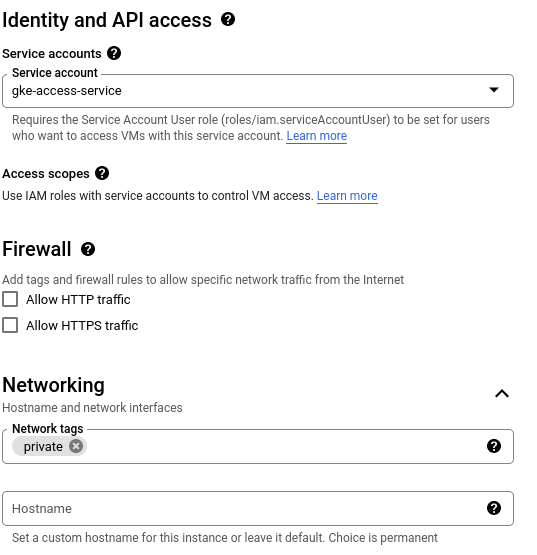Image resolution: width=537 pixels, height=555 pixels.
Task: Open the Firewall help tooltip icon
Action: [x=88, y=249]
